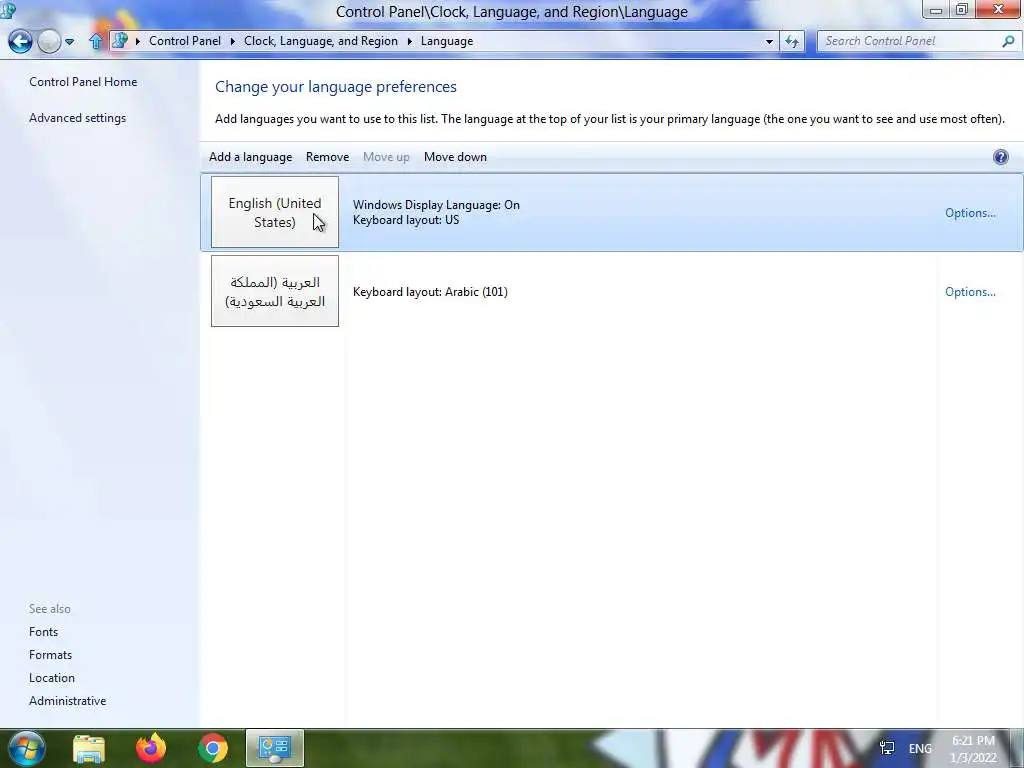Open Control Panel Home link

[83, 82]
